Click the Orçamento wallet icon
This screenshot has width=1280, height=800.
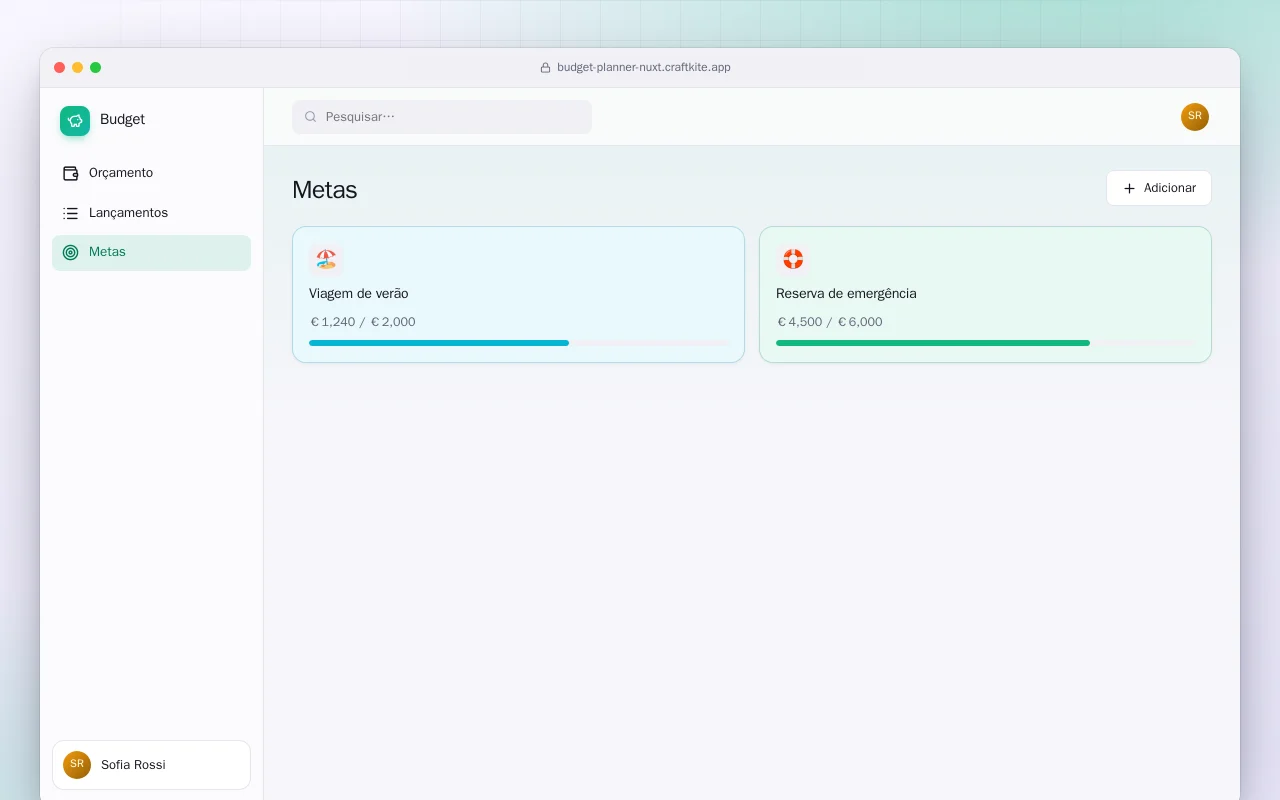(71, 173)
